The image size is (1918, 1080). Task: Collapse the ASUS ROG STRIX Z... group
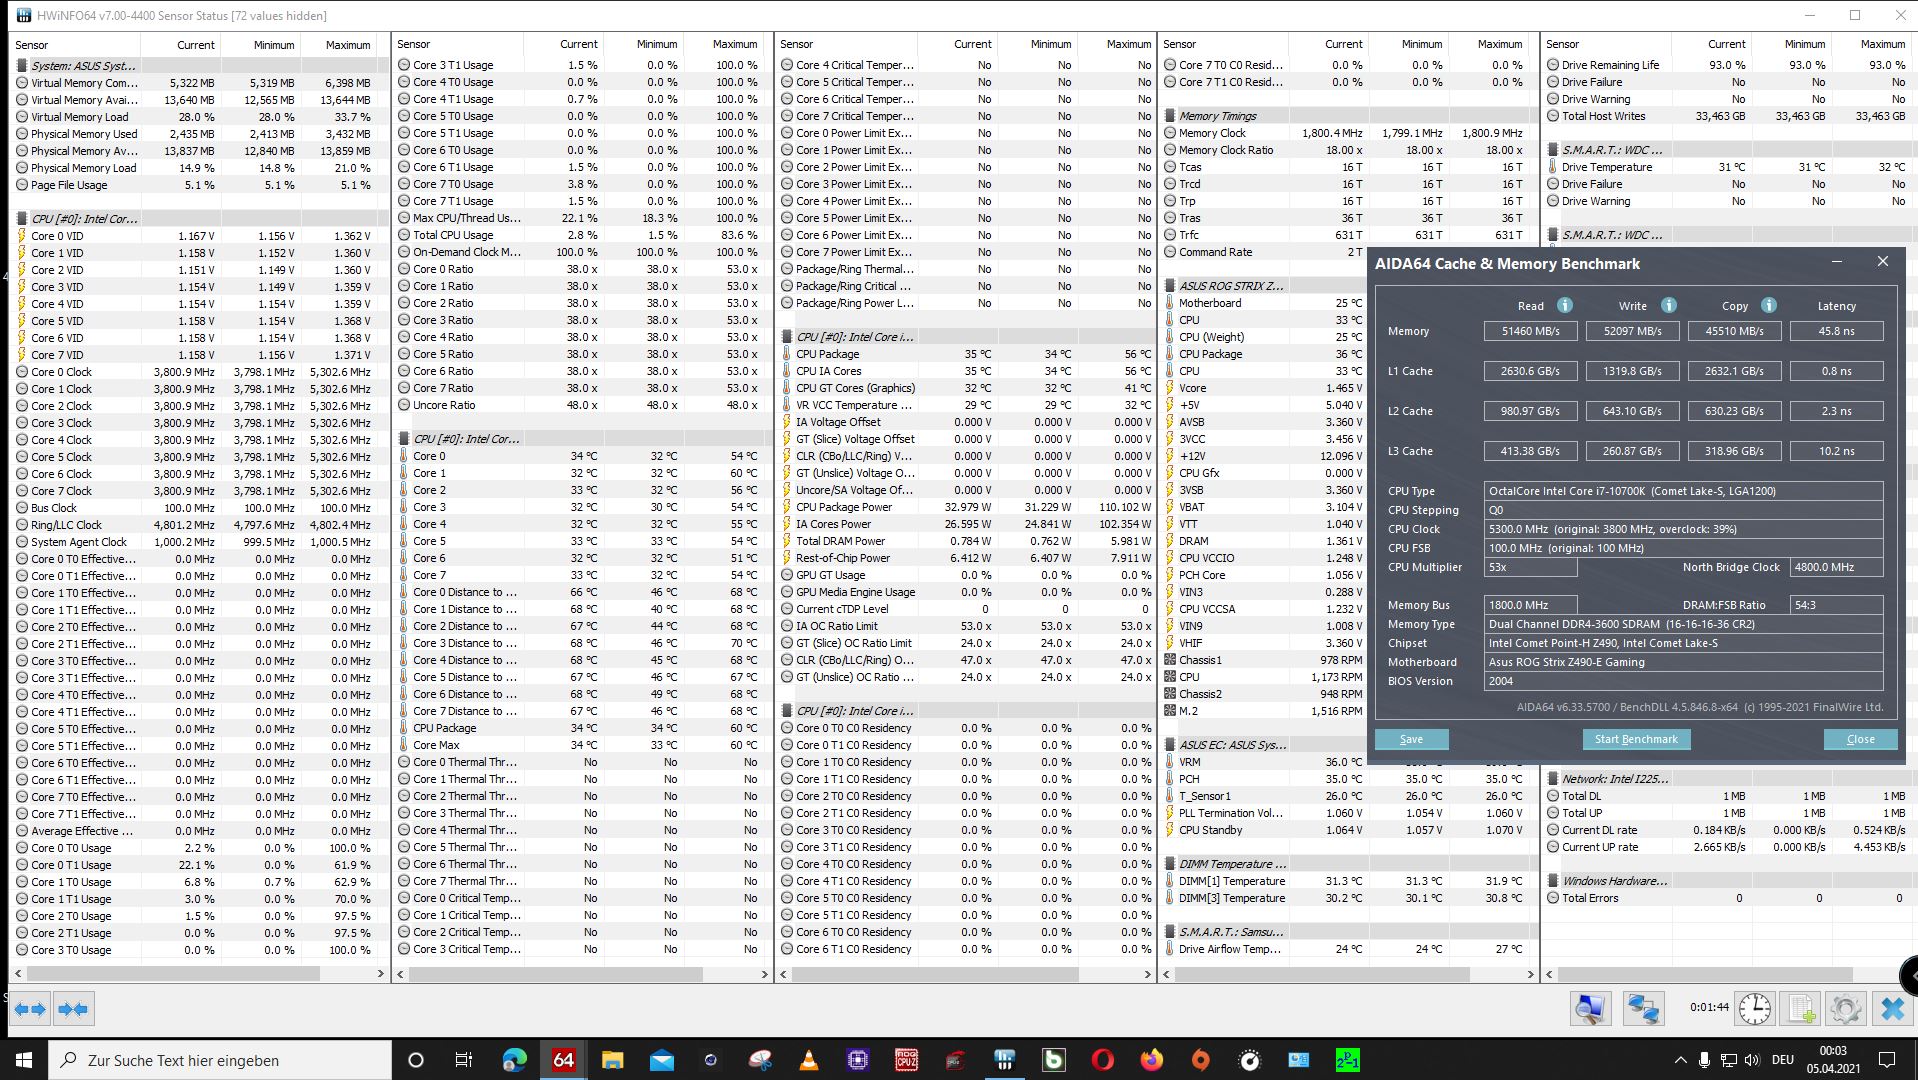click(1229, 286)
